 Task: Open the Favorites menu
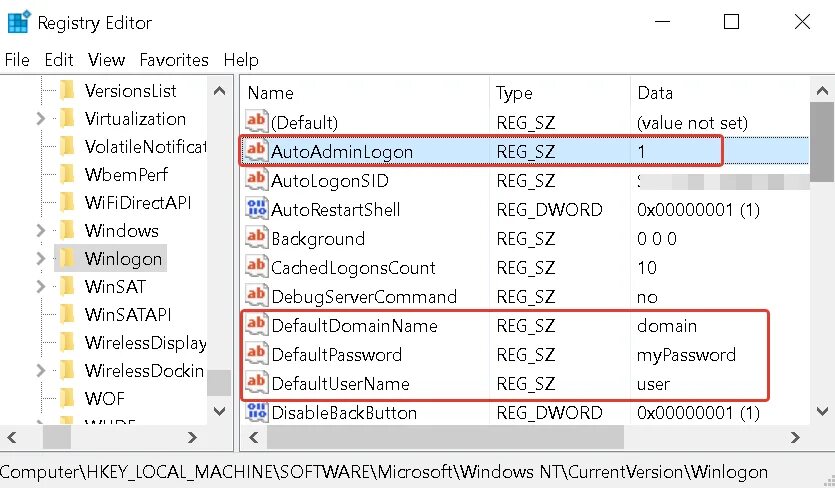(x=174, y=60)
